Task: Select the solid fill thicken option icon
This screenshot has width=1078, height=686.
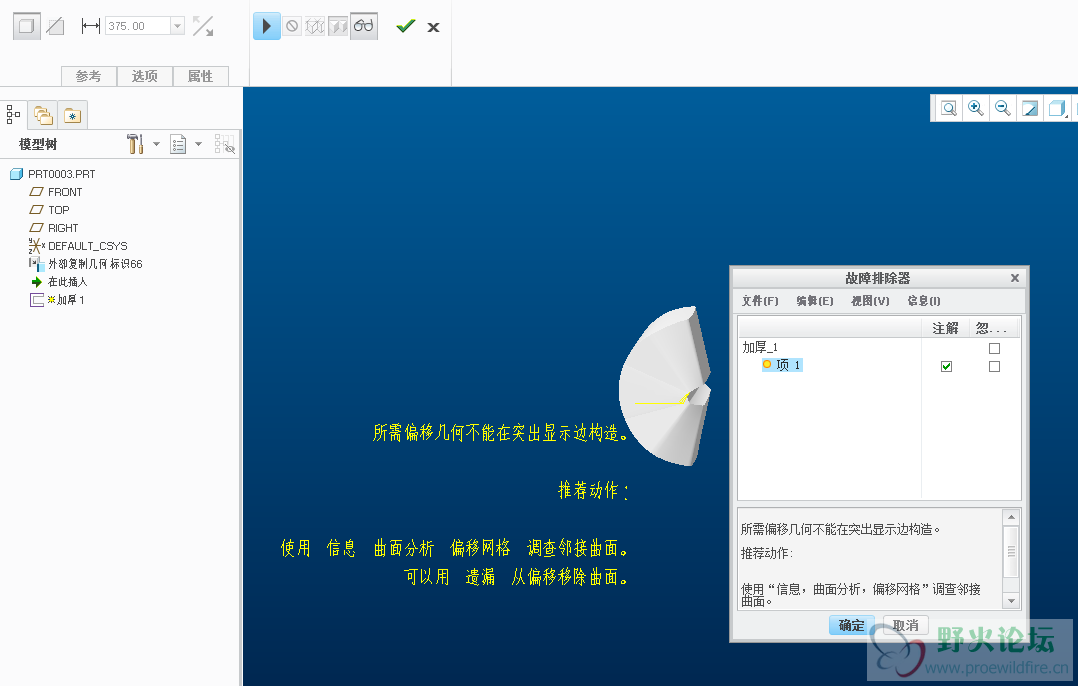Action: (26, 26)
